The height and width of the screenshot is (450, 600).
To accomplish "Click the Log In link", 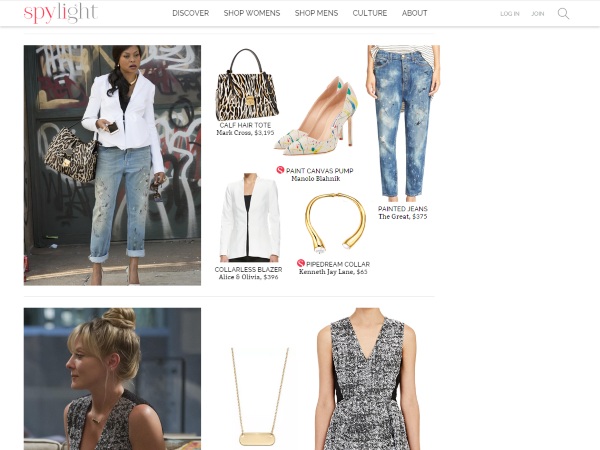I will 510,14.
